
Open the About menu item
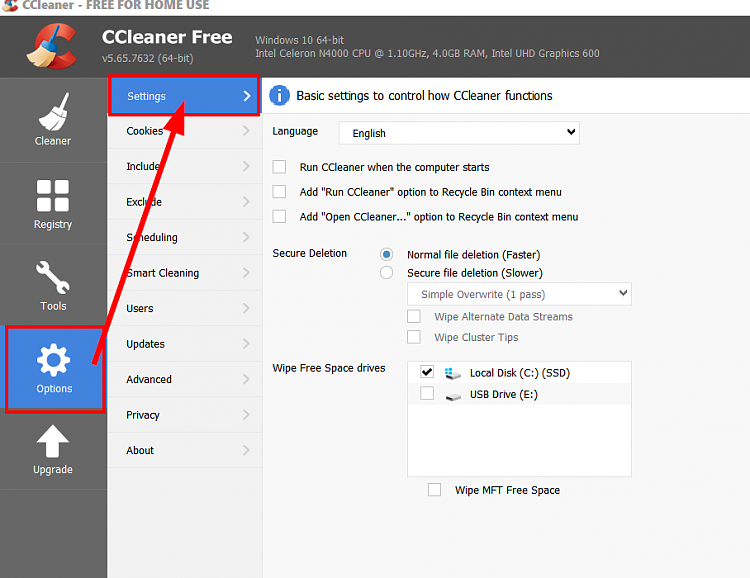point(185,450)
